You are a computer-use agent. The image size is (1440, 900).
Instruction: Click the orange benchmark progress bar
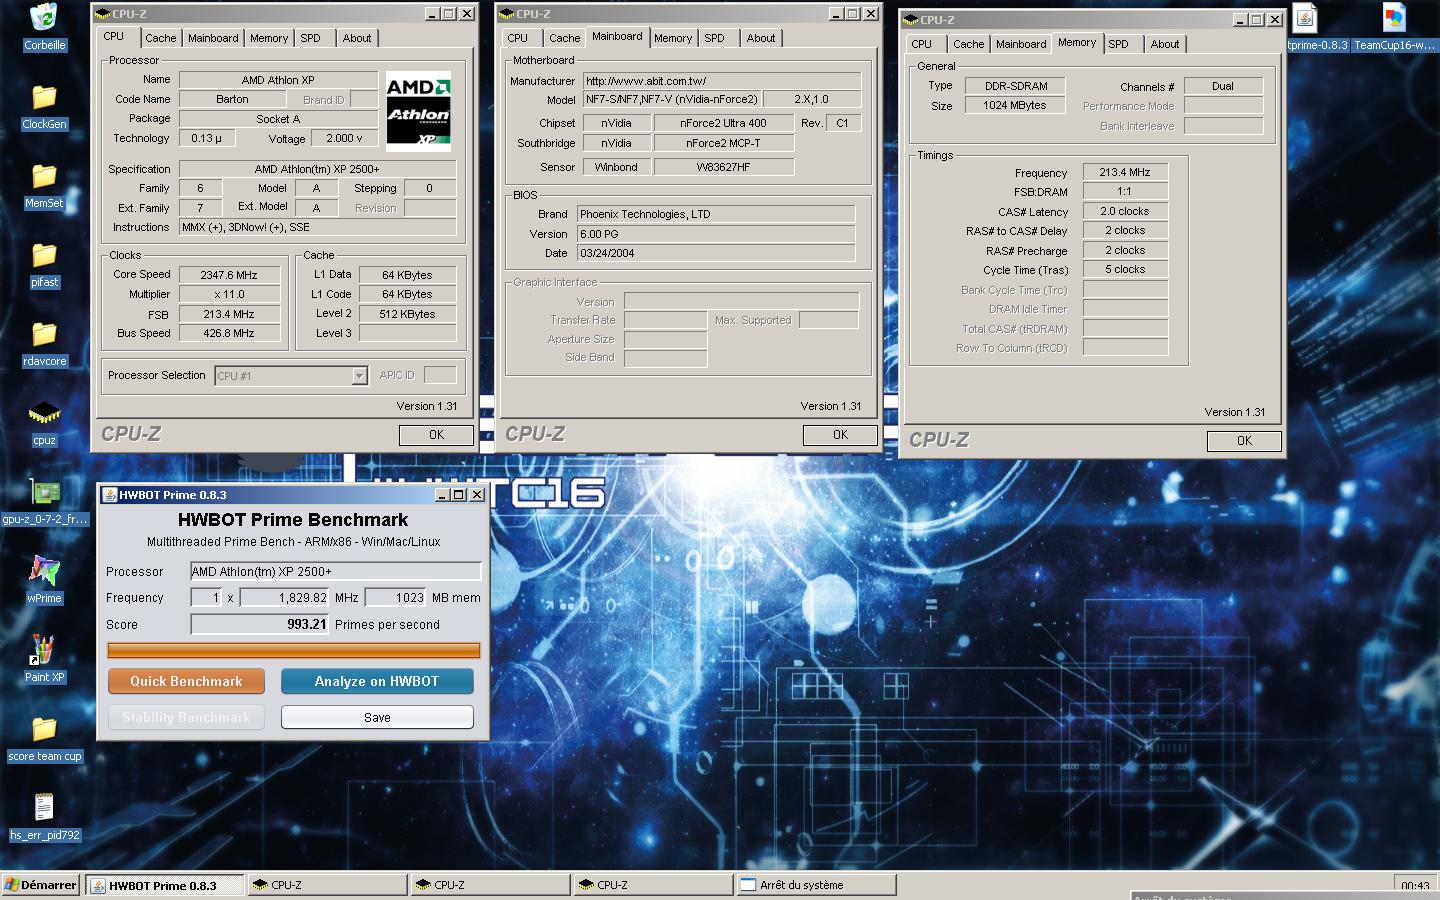[x=294, y=650]
